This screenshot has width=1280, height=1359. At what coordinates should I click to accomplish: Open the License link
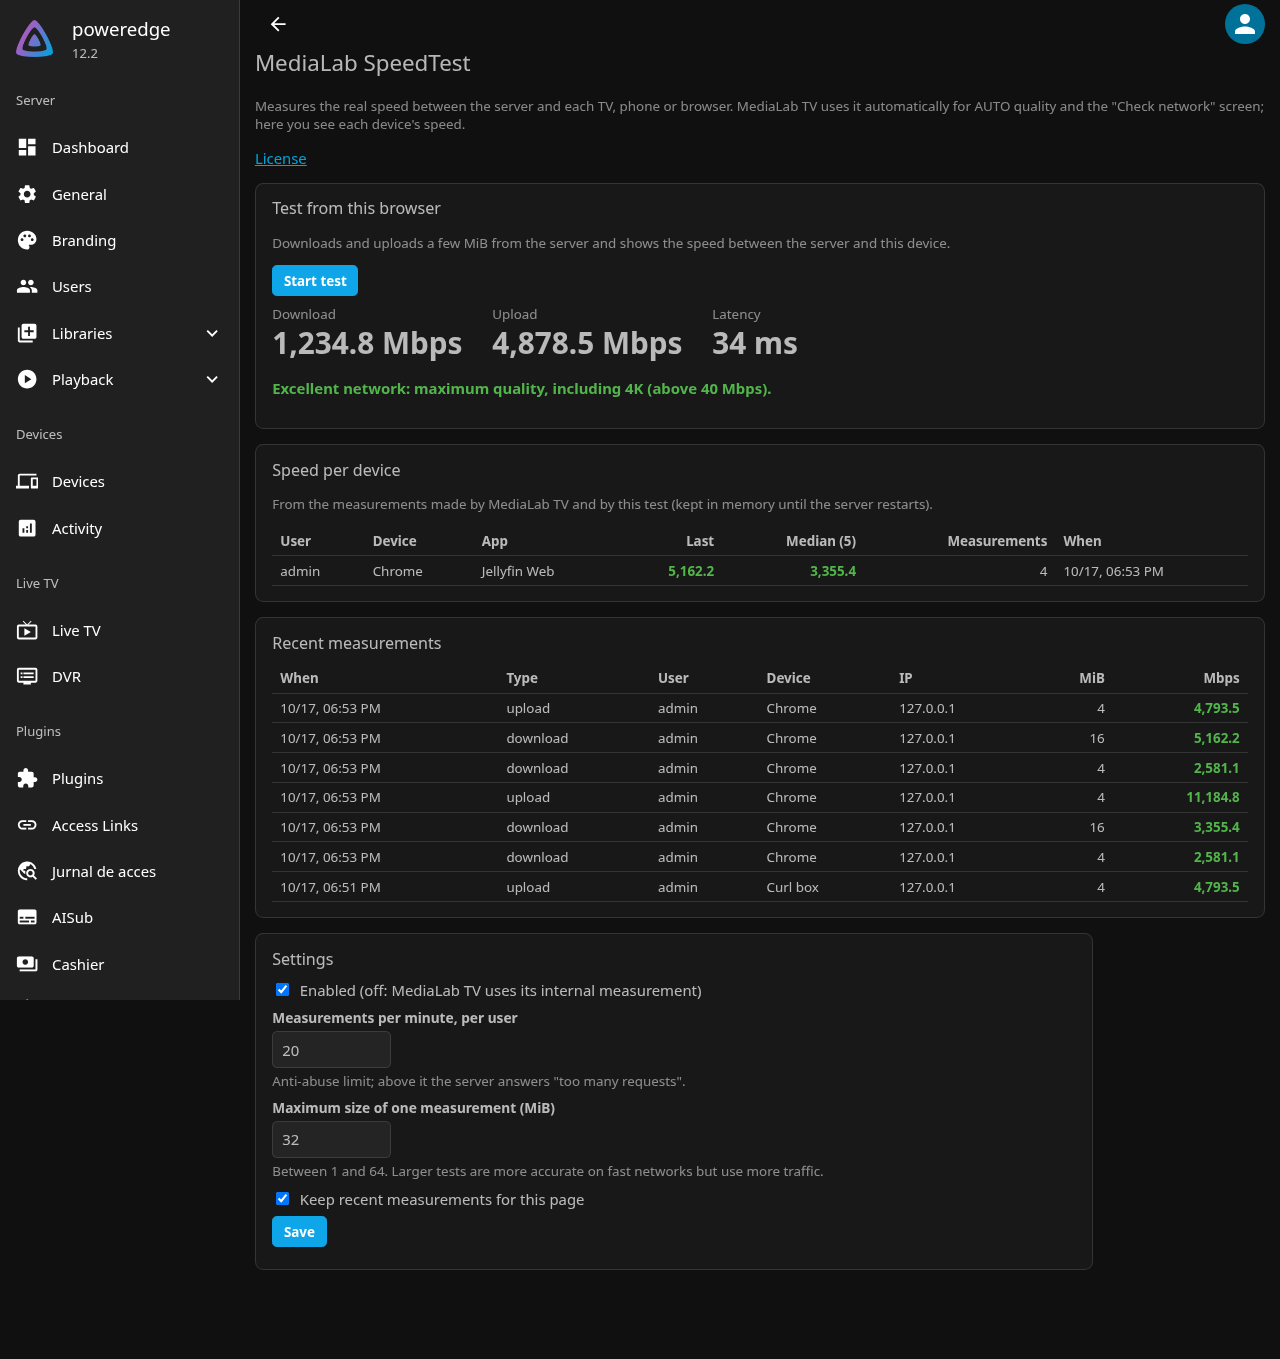pos(280,159)
